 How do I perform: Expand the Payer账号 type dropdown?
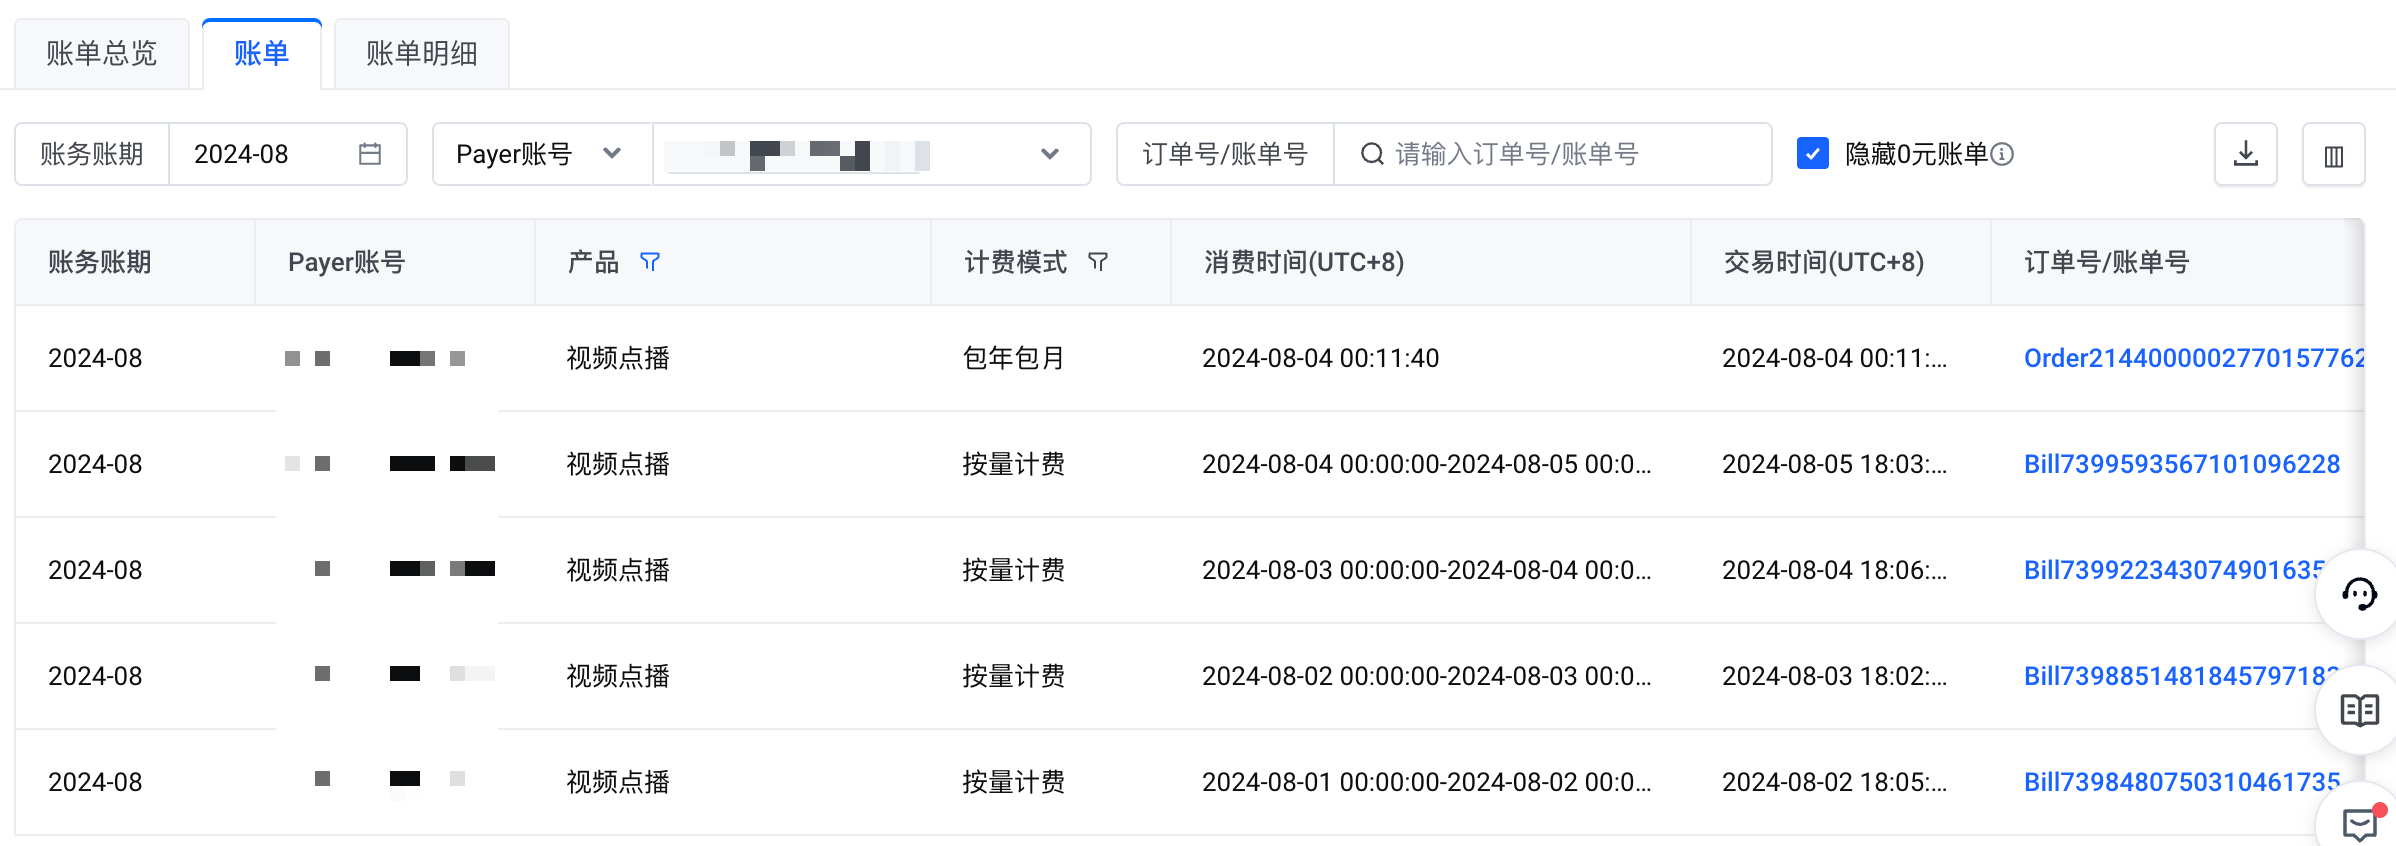coord(542,154)
